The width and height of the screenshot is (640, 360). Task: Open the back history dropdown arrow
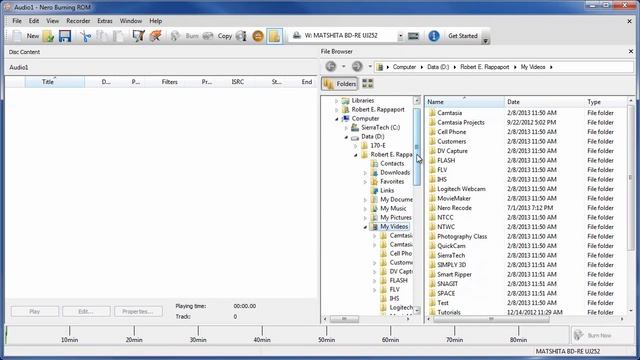tap(344, 67)
